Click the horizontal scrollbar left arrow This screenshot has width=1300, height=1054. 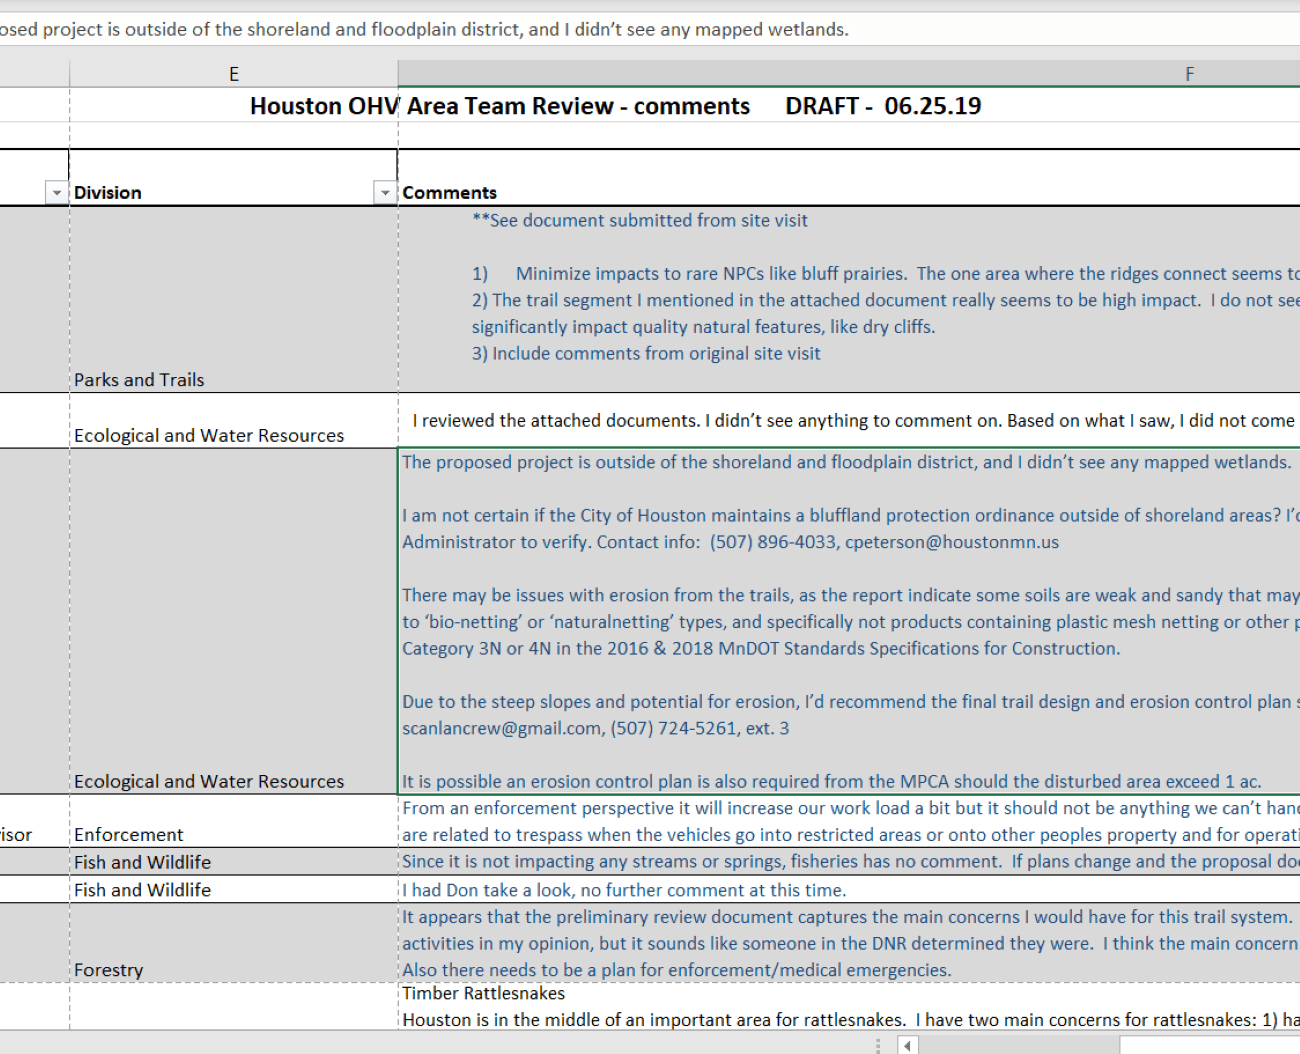tap(907, 1046)
